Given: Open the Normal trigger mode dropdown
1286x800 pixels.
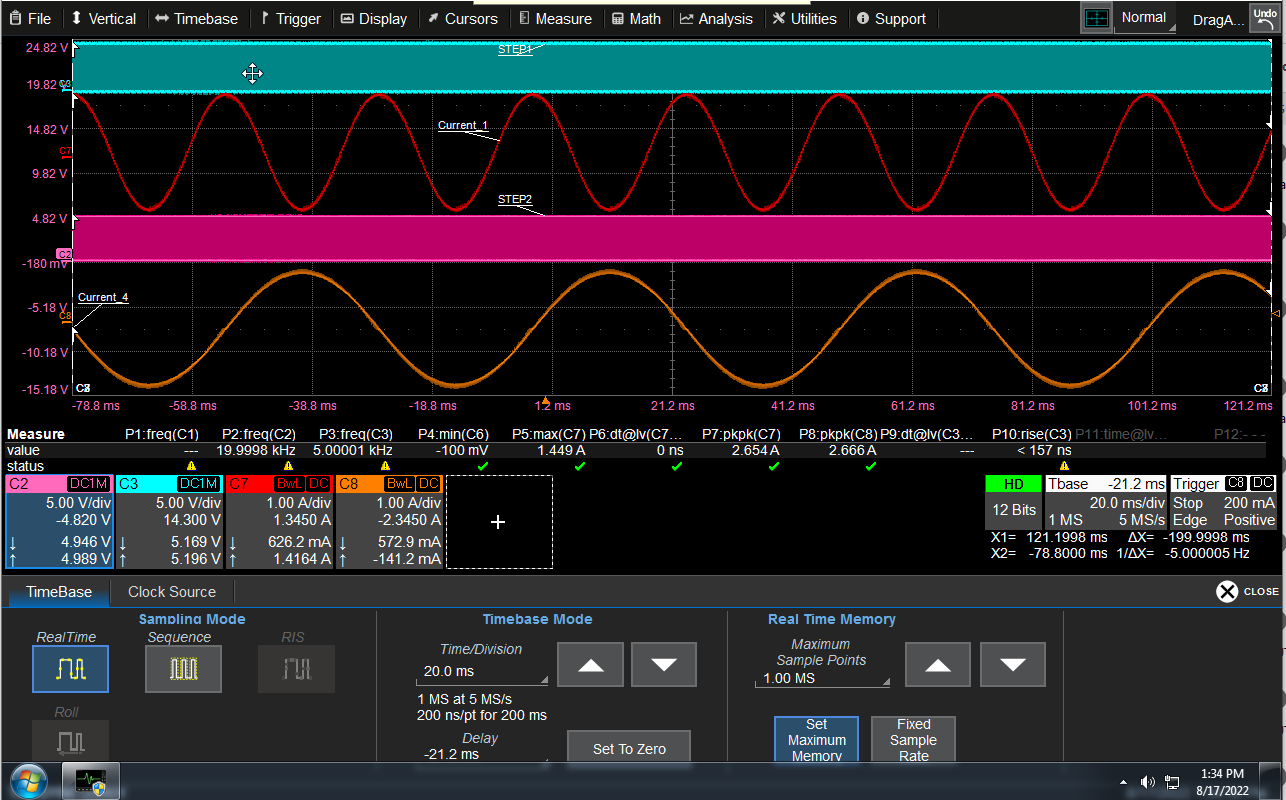Looking at the screenshot, I should click(x=1144, y=17).
